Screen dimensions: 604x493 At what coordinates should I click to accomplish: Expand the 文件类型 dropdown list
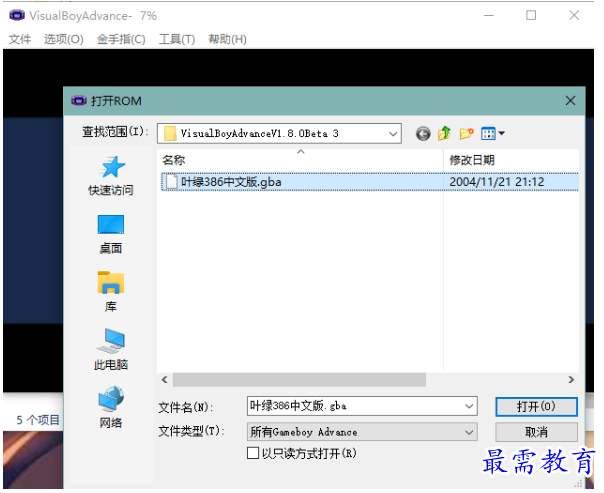pyautogui.click(x=469, y=432)
